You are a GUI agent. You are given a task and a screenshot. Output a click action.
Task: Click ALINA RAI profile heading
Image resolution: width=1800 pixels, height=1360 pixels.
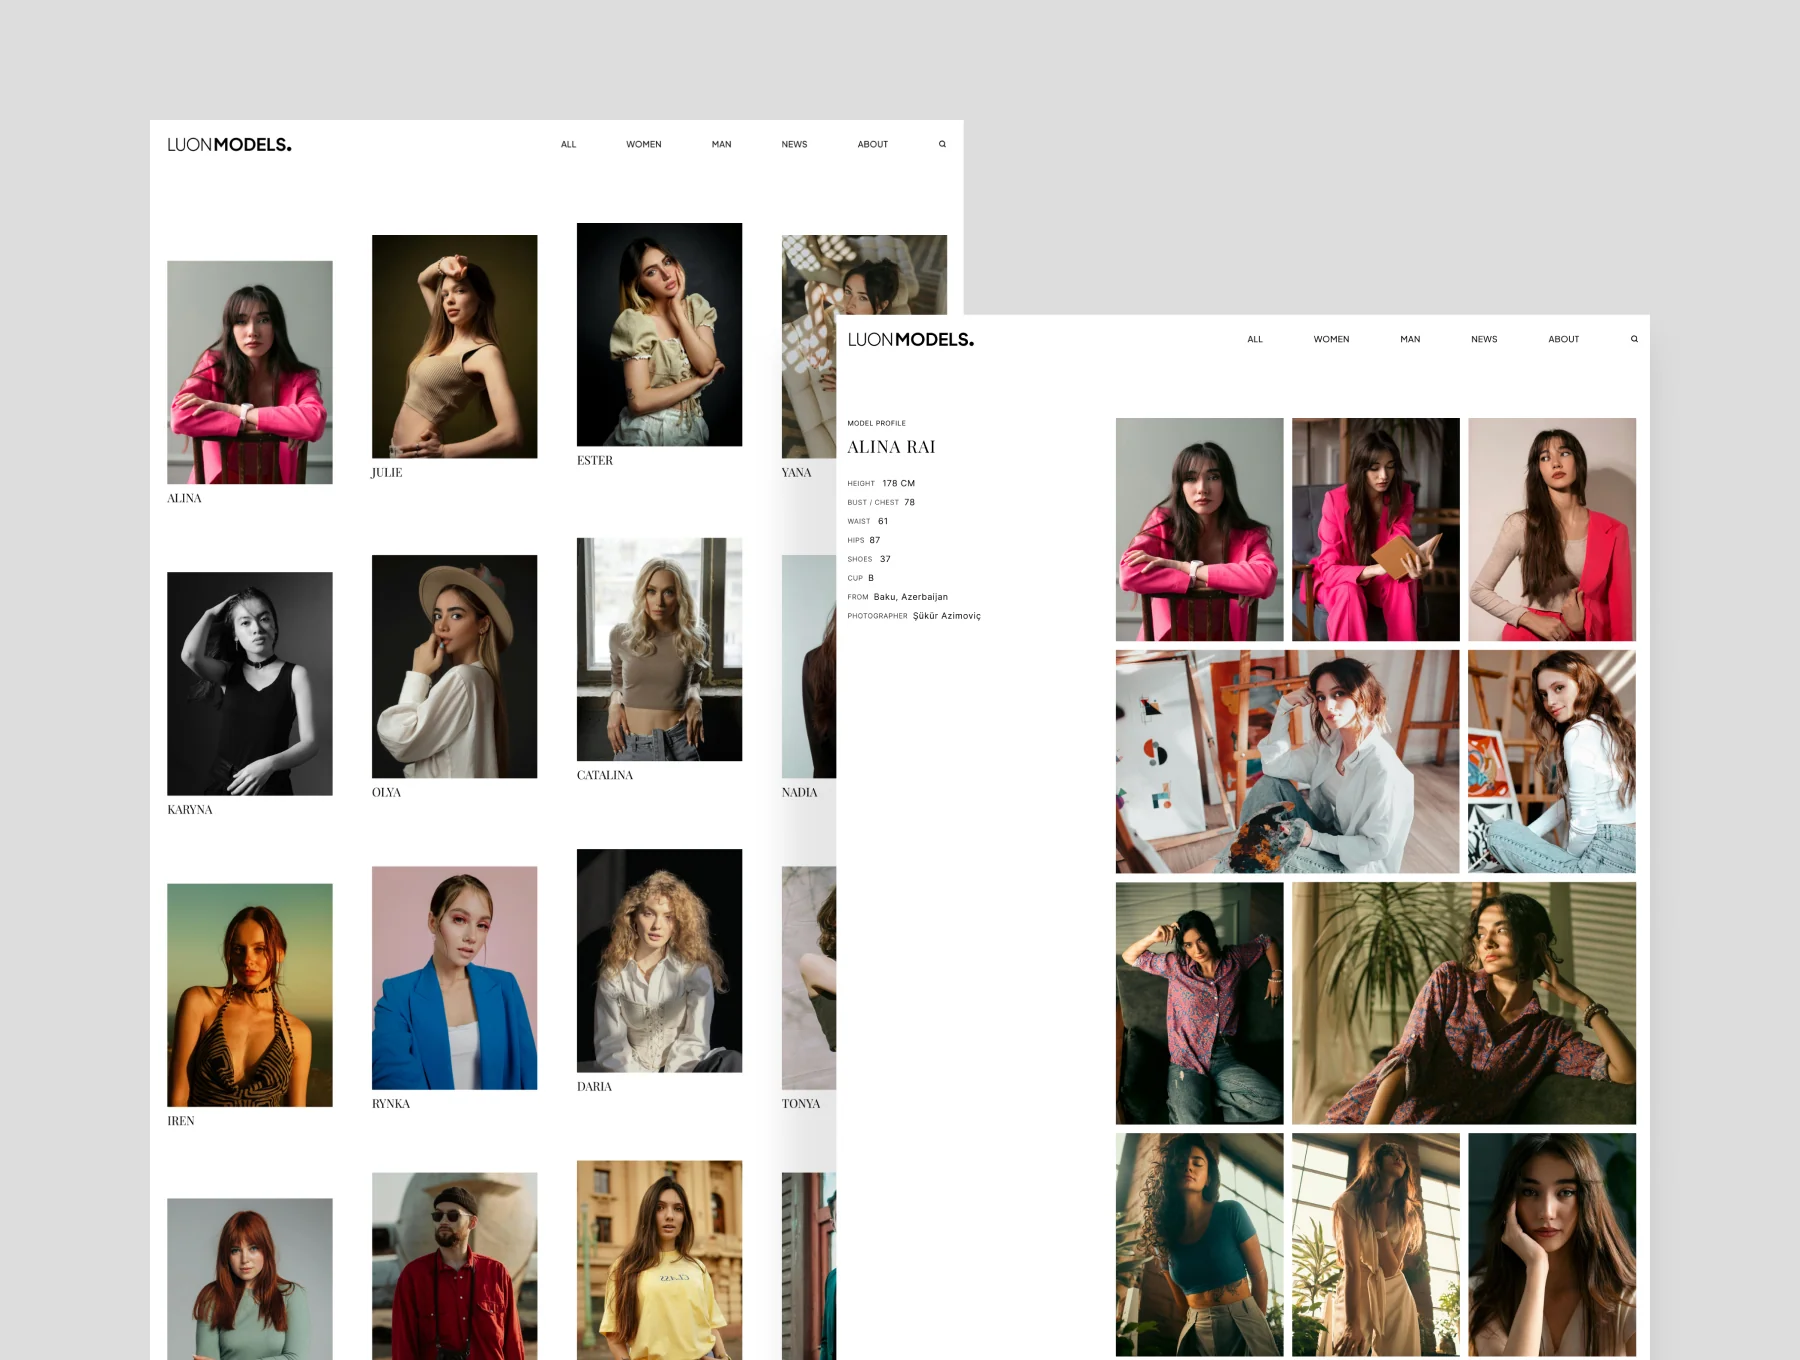(x=892, y=447)
